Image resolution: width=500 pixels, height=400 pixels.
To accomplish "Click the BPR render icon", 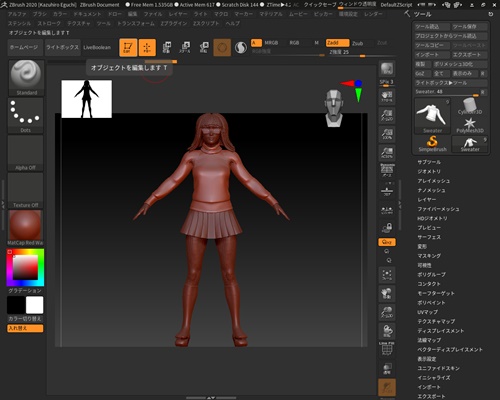I will [387, 69].
